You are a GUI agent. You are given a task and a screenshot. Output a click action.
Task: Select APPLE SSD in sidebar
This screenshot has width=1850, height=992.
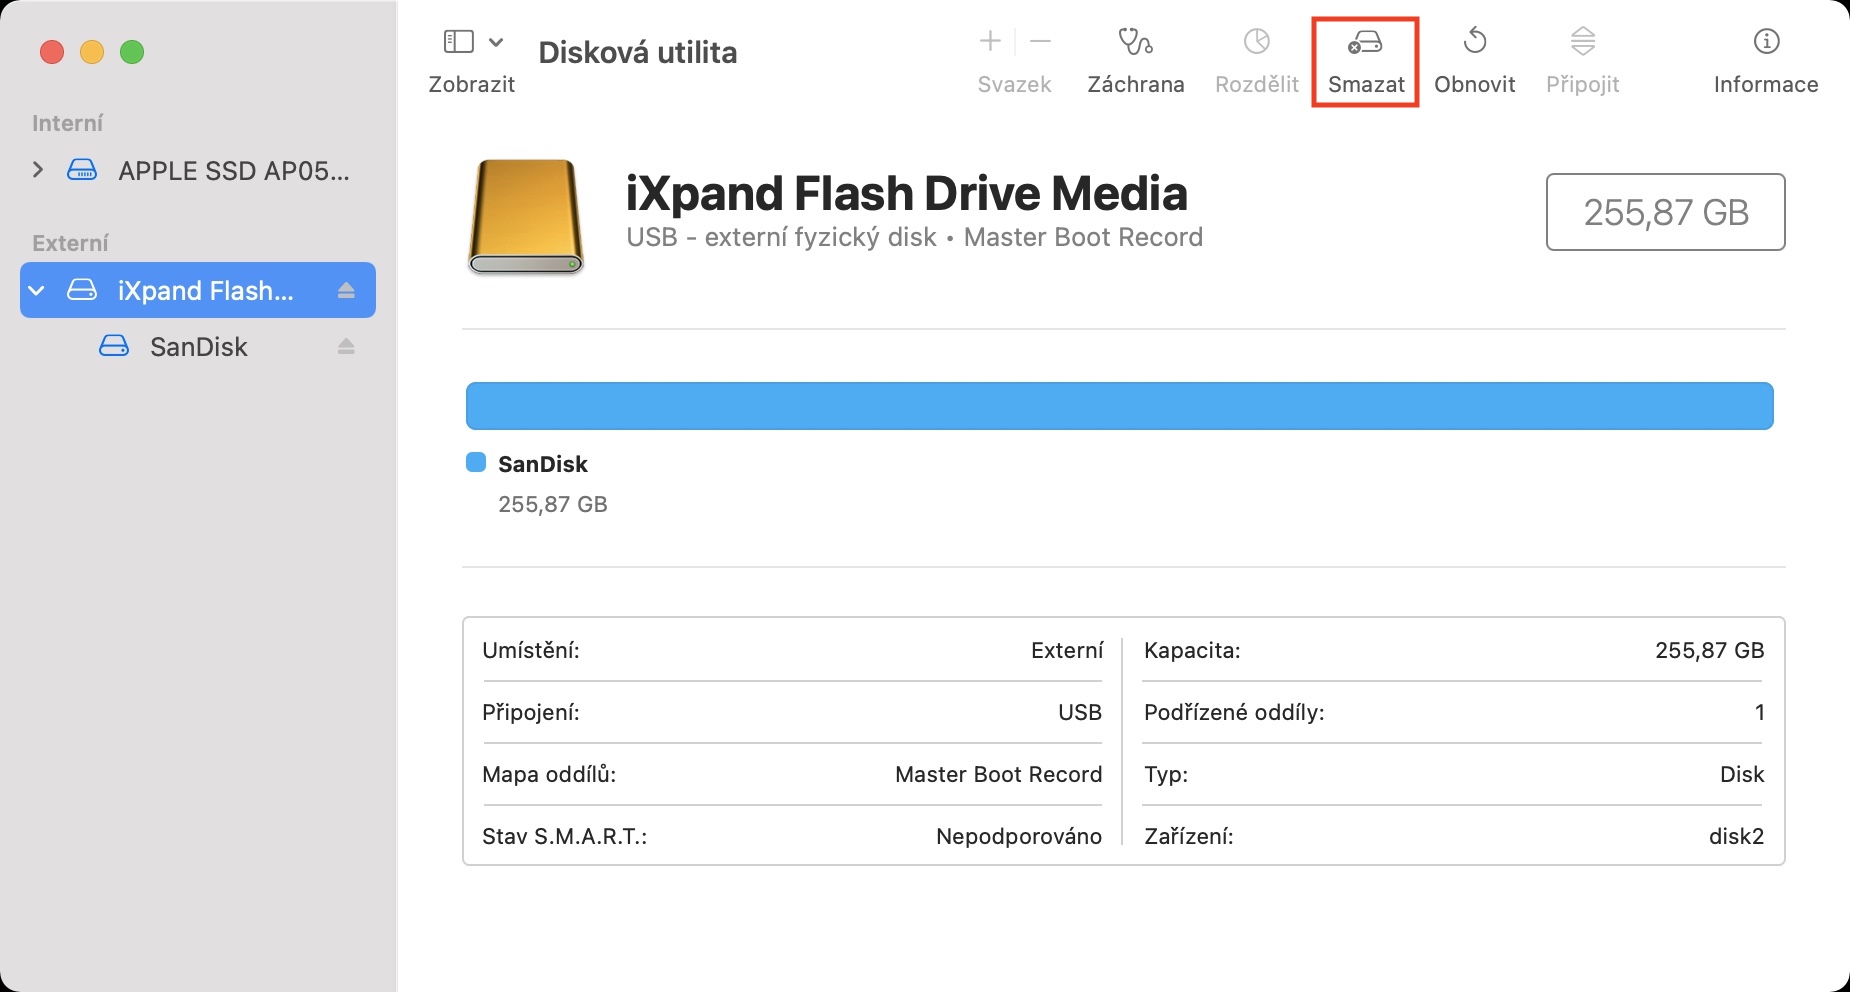233,171
